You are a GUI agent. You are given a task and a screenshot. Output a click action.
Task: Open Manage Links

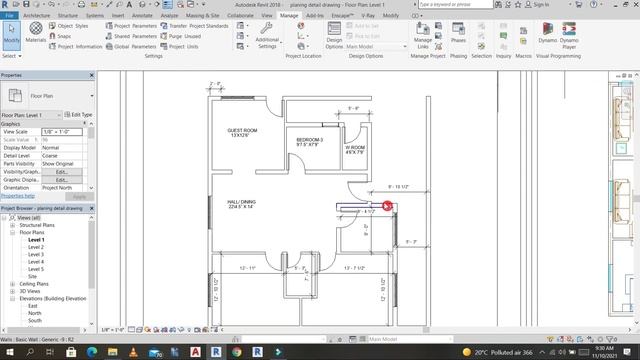422,36
